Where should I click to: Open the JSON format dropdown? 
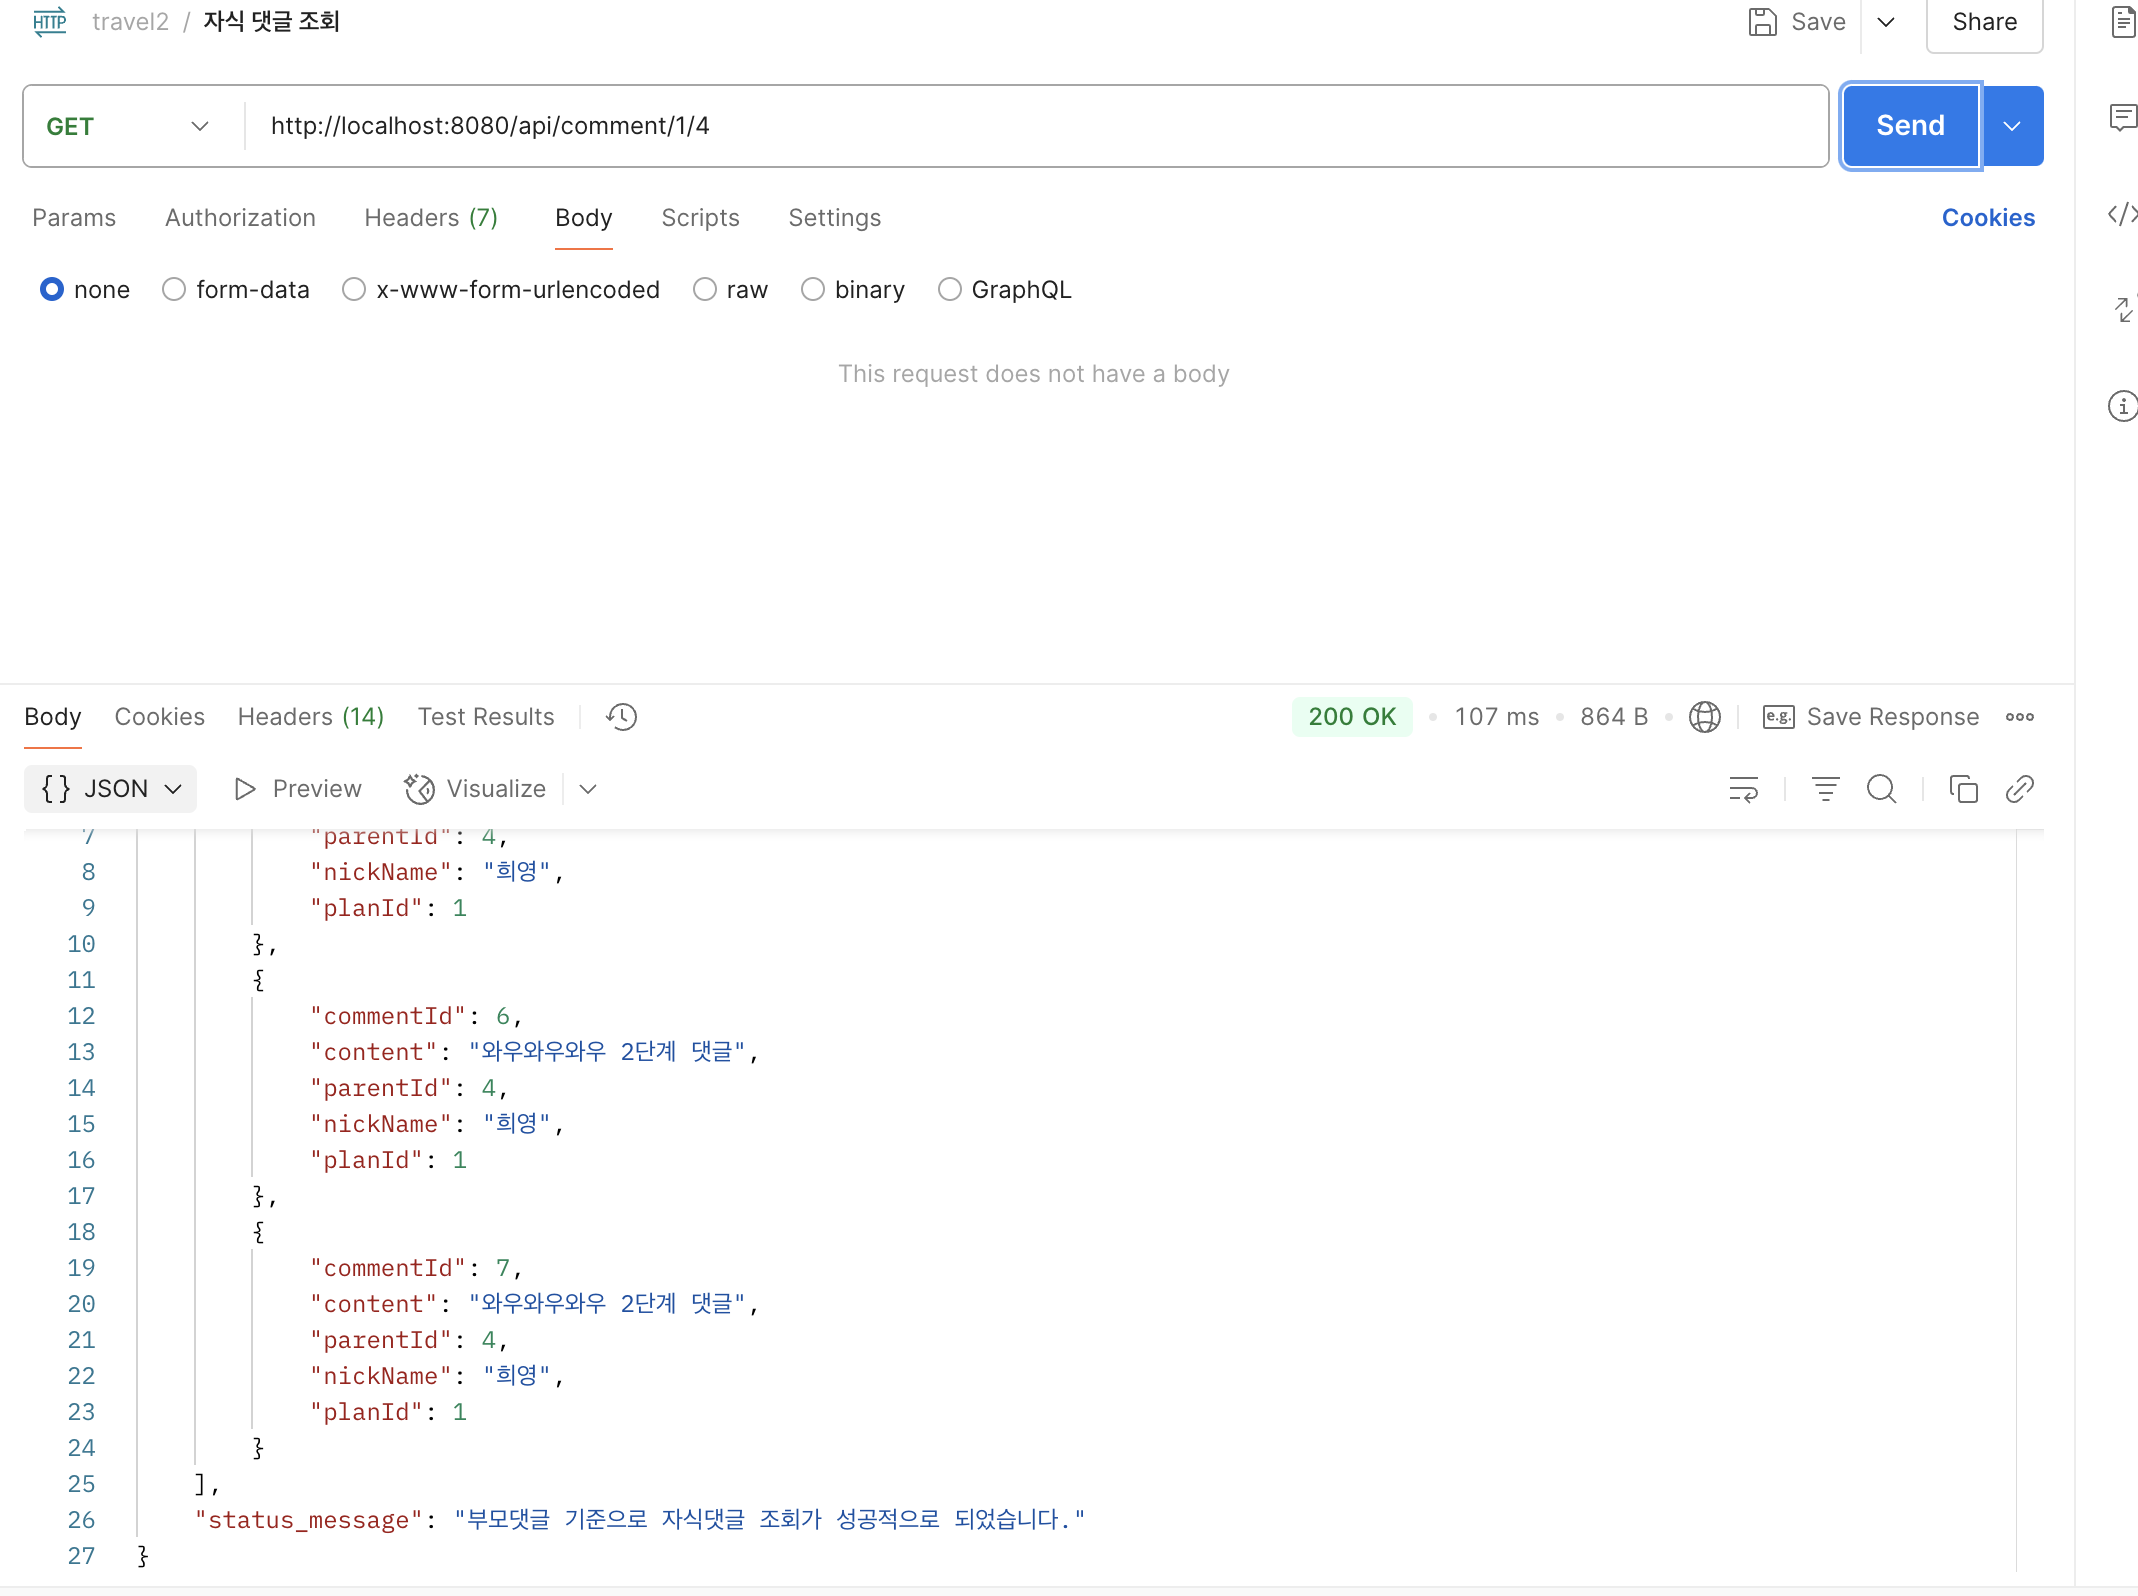point(111,789)
